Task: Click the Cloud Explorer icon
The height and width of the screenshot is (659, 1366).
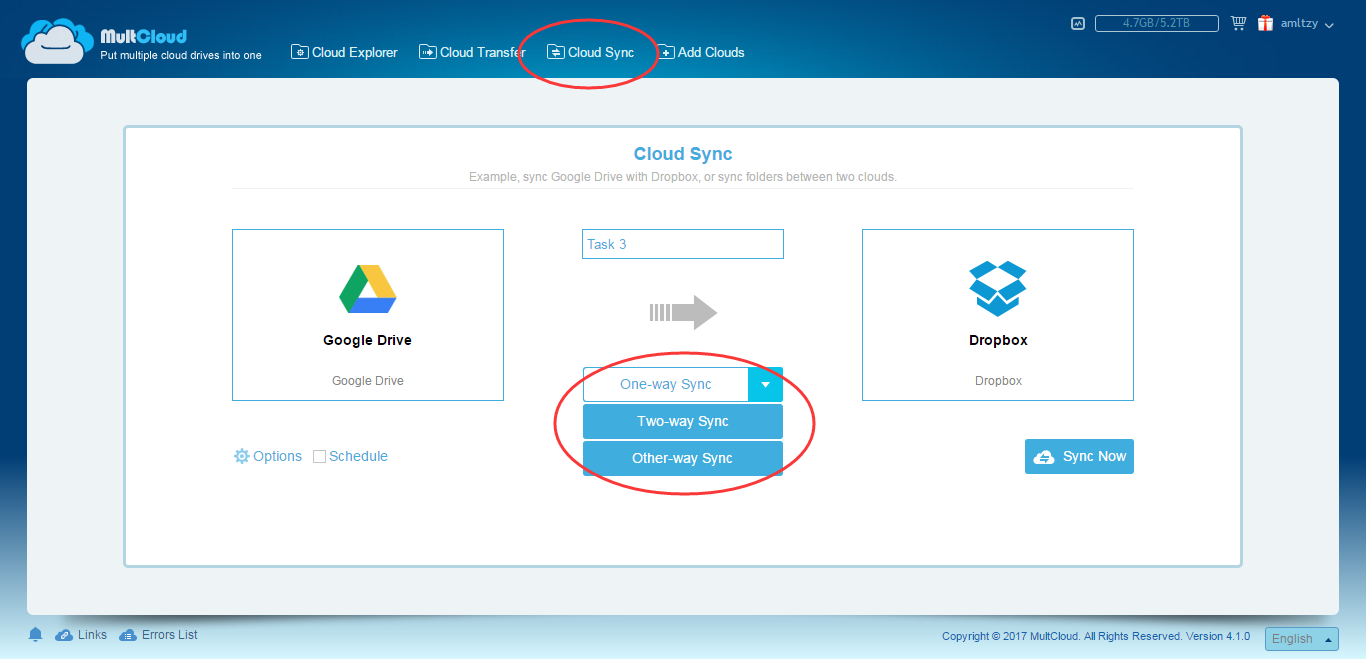Action: [299, 52]
